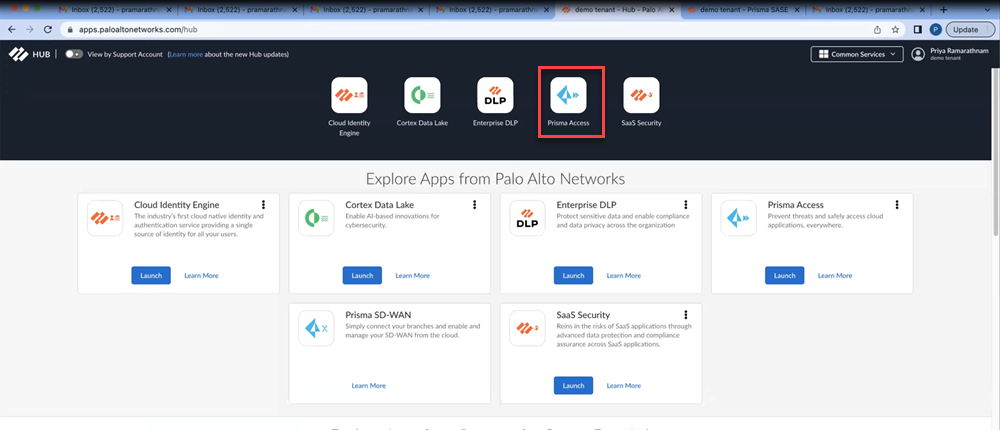The height and width of the screenshot is (430, 1000).
Task: Open Prisma Access icon in top bar
Action: (x=568, y=95)
